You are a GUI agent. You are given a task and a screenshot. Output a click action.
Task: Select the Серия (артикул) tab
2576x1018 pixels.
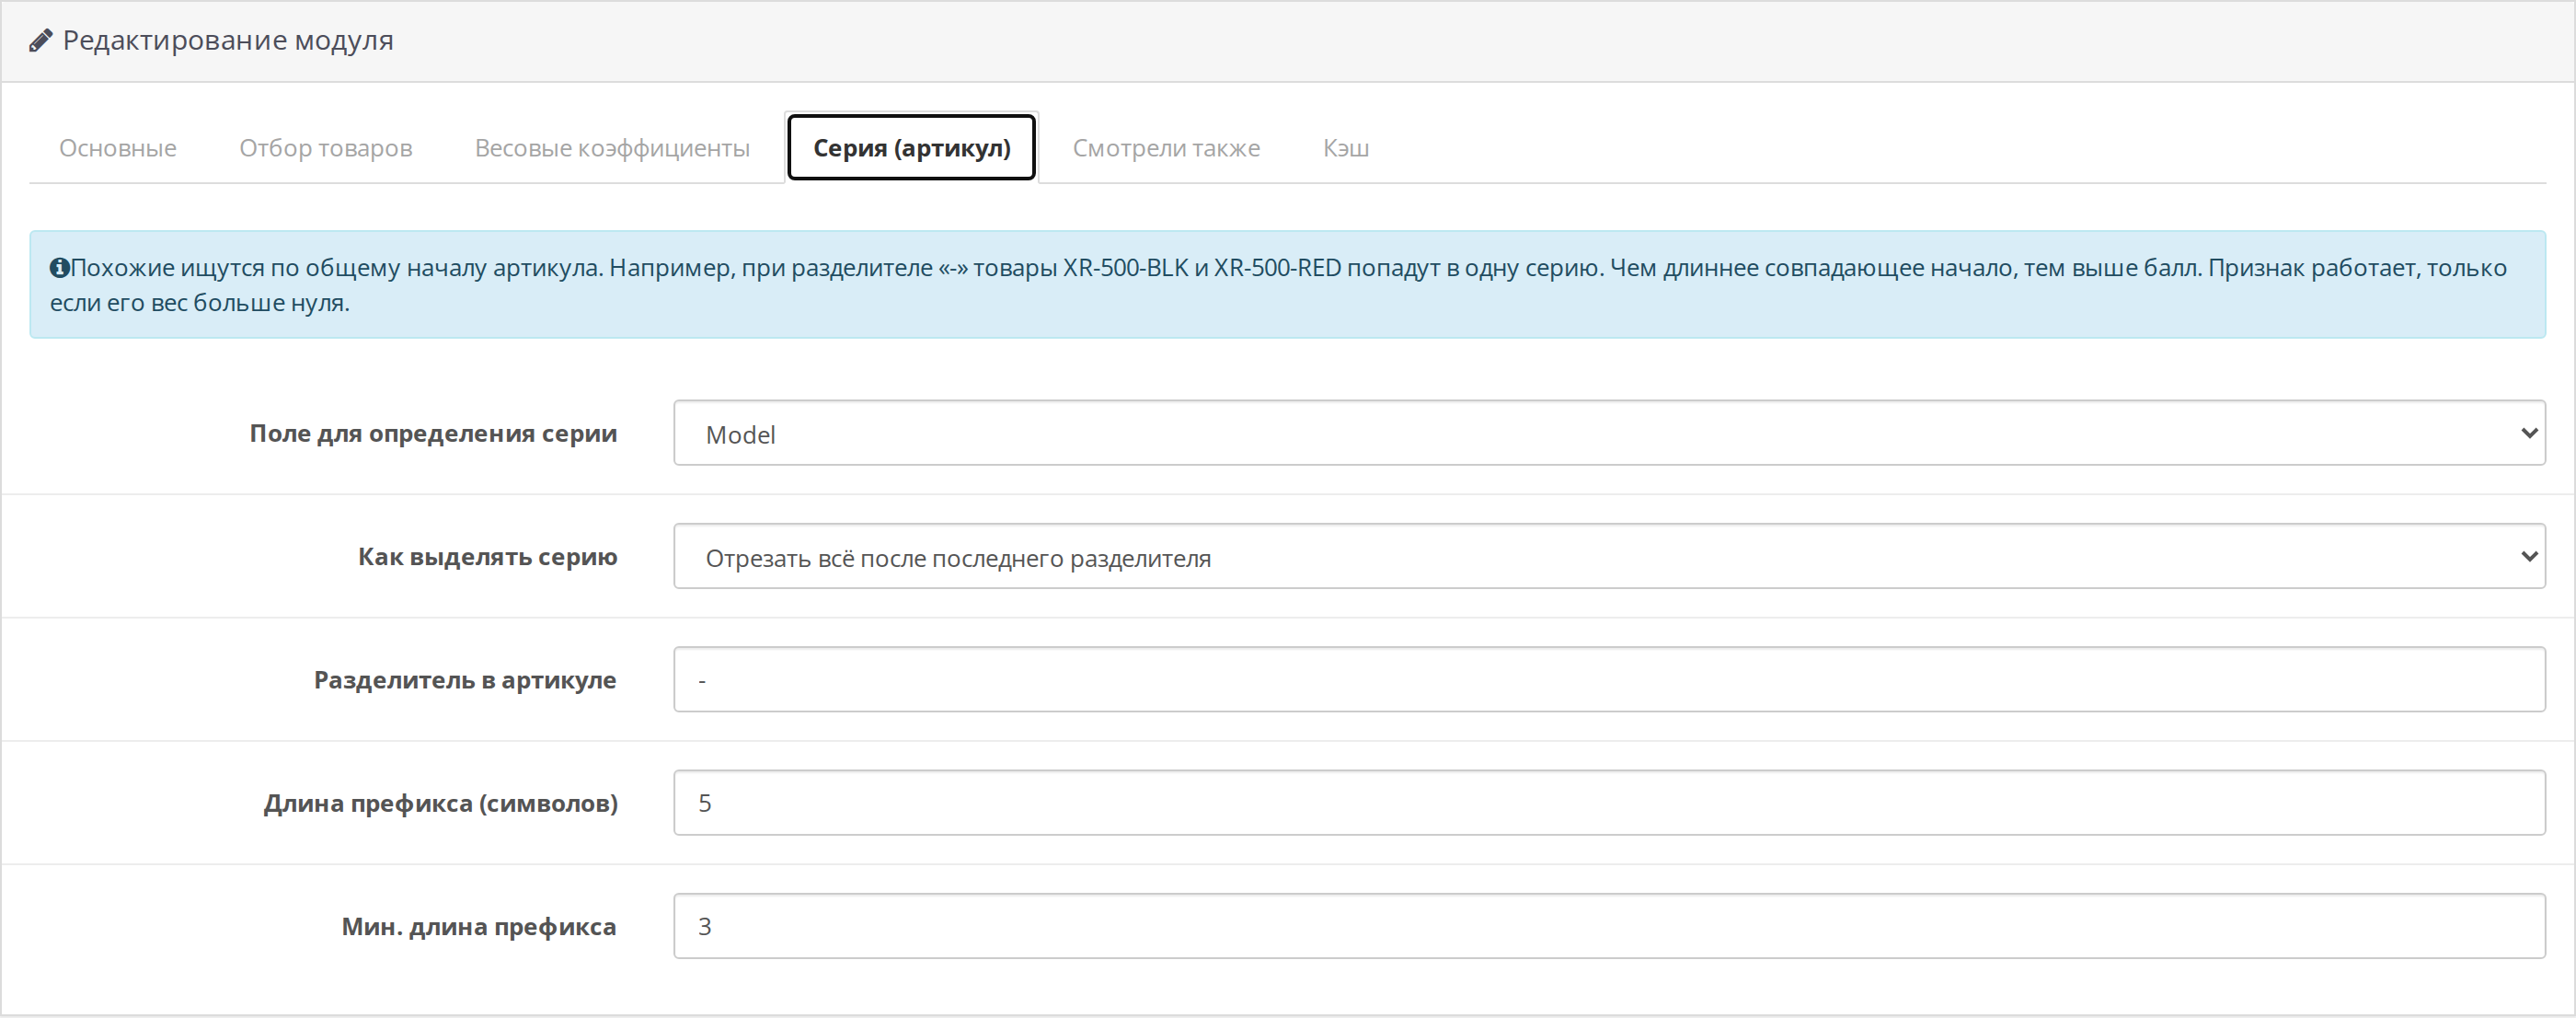[x=911, y=148]
